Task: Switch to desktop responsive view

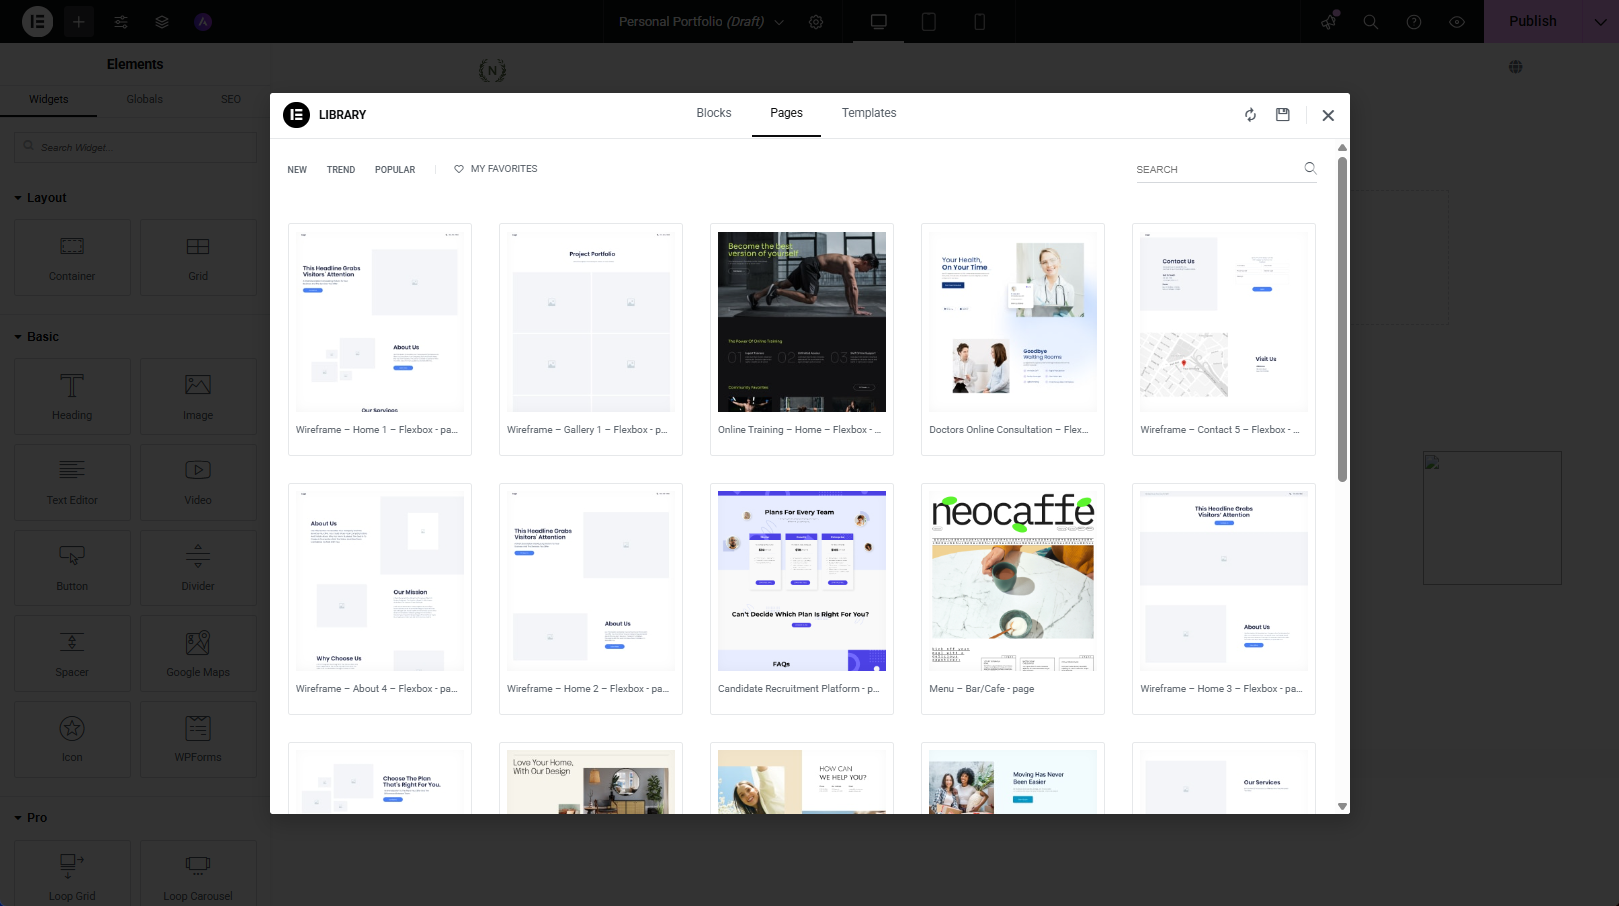Action: 878,22
